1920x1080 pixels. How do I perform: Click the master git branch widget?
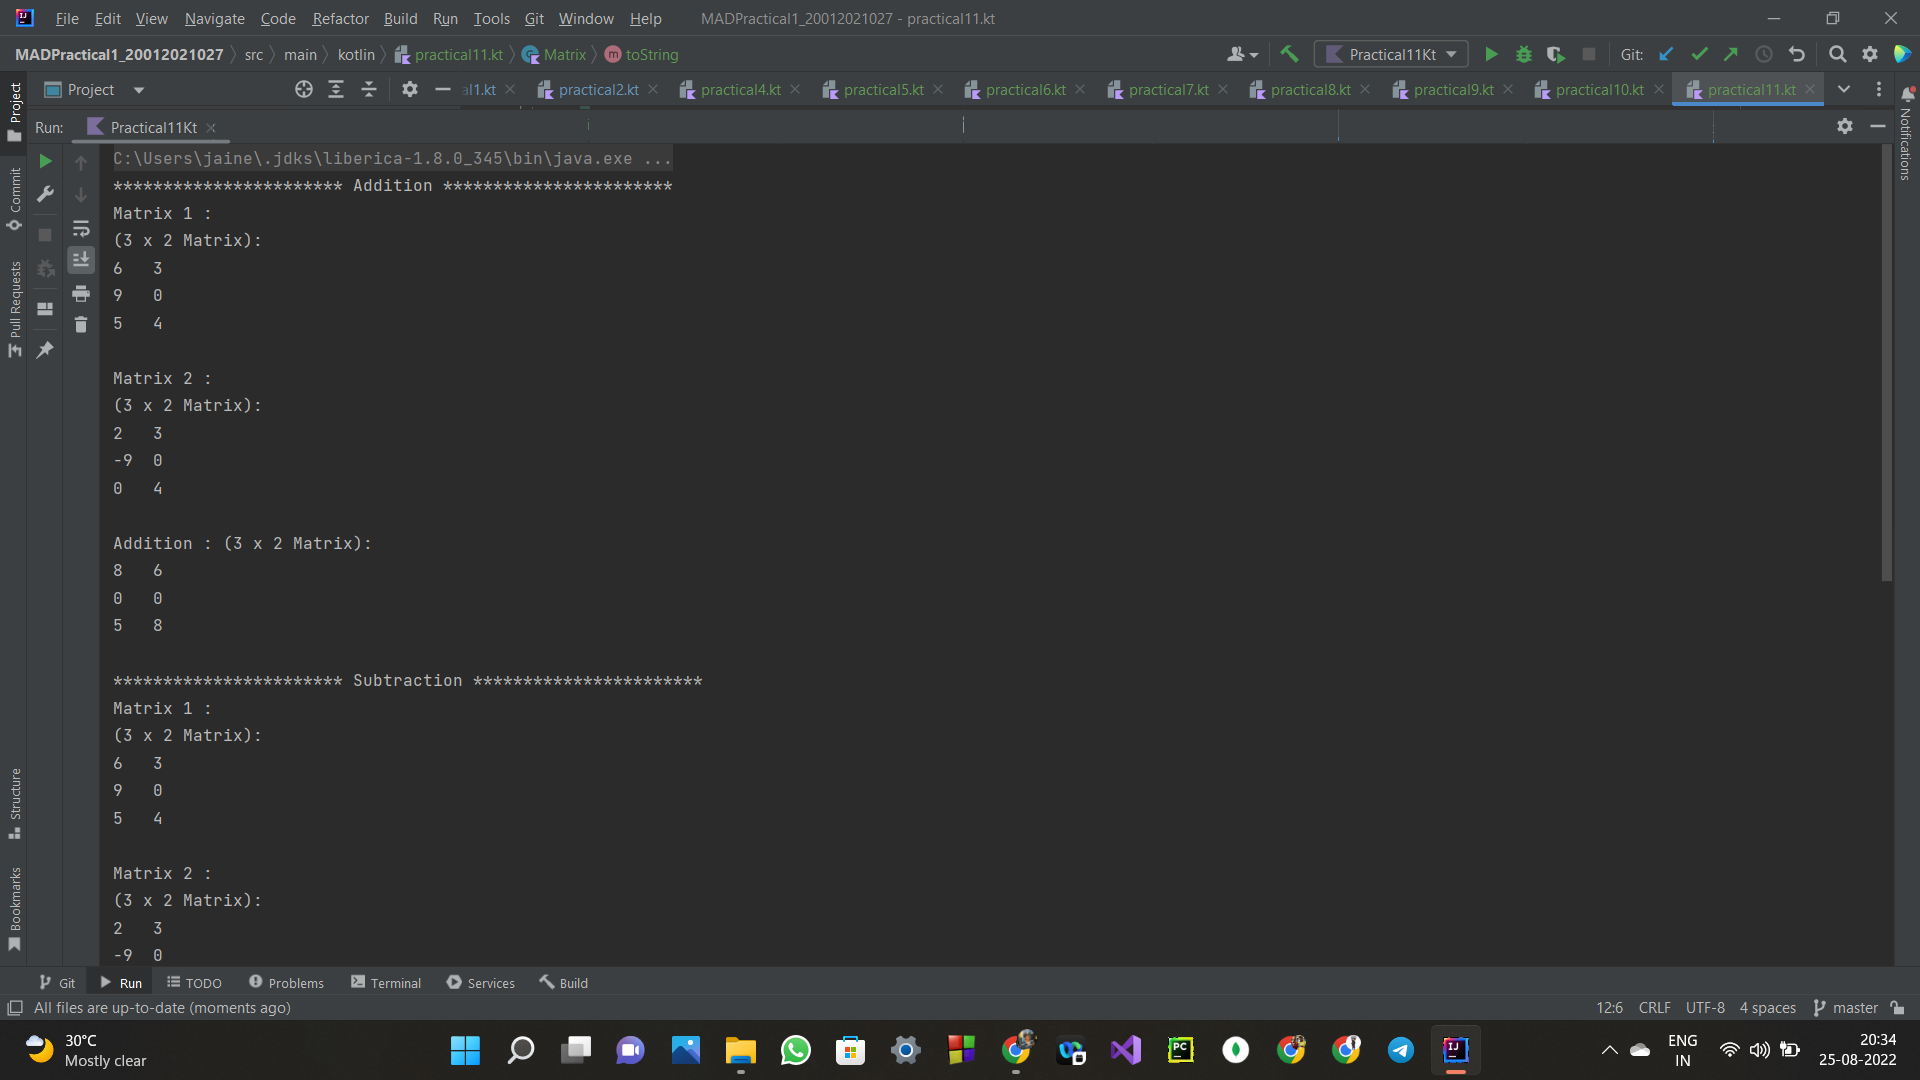coord(1846,1008)
